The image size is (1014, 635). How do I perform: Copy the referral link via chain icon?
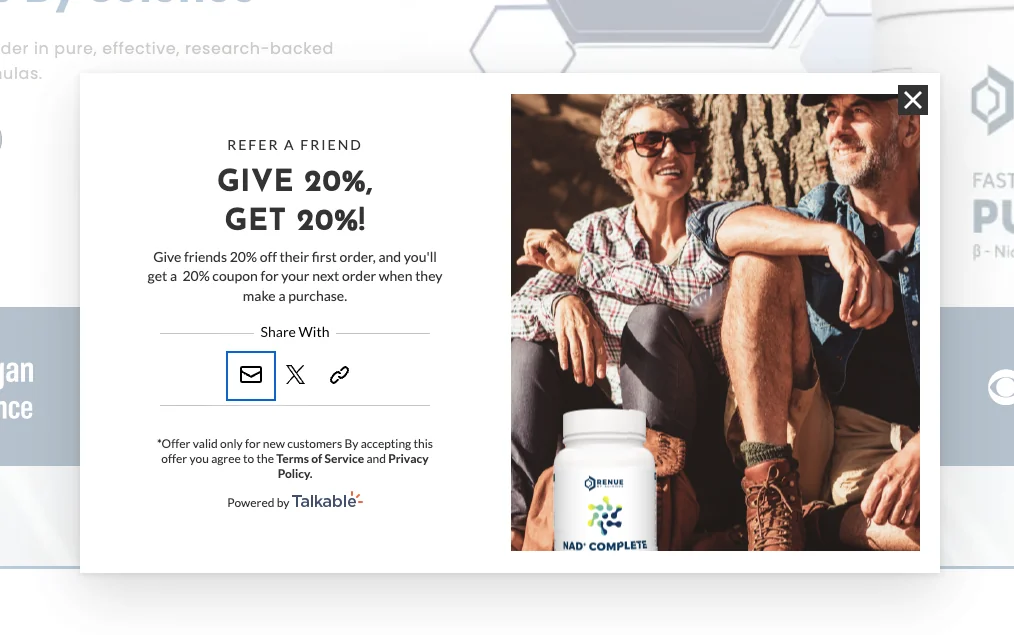point(340,375)
